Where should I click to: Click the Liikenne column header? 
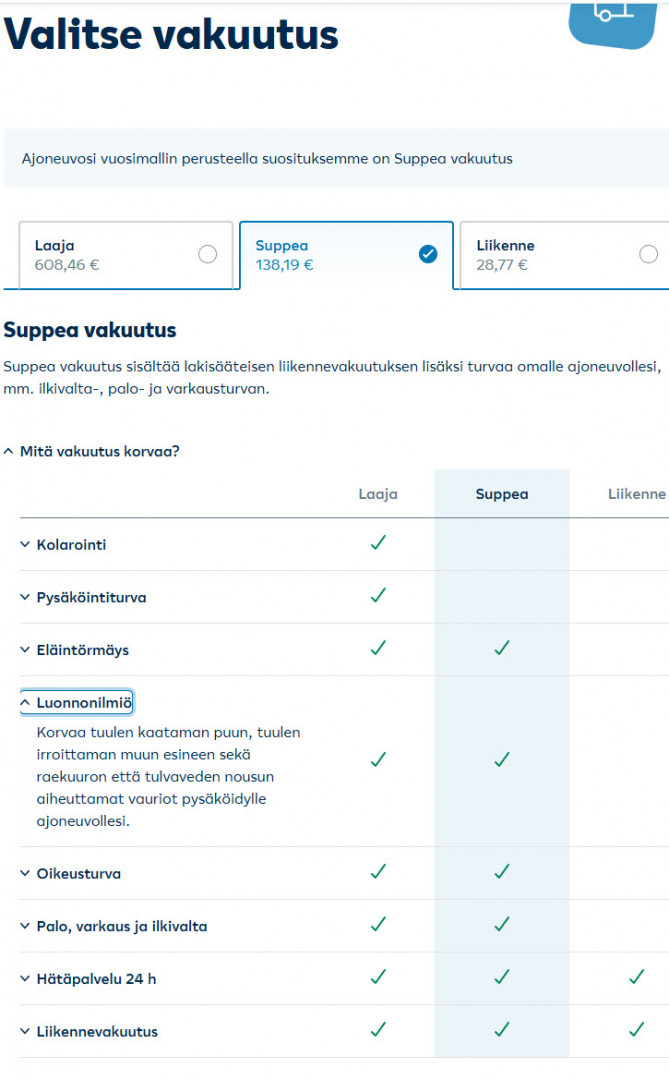(x=636, y=494)
